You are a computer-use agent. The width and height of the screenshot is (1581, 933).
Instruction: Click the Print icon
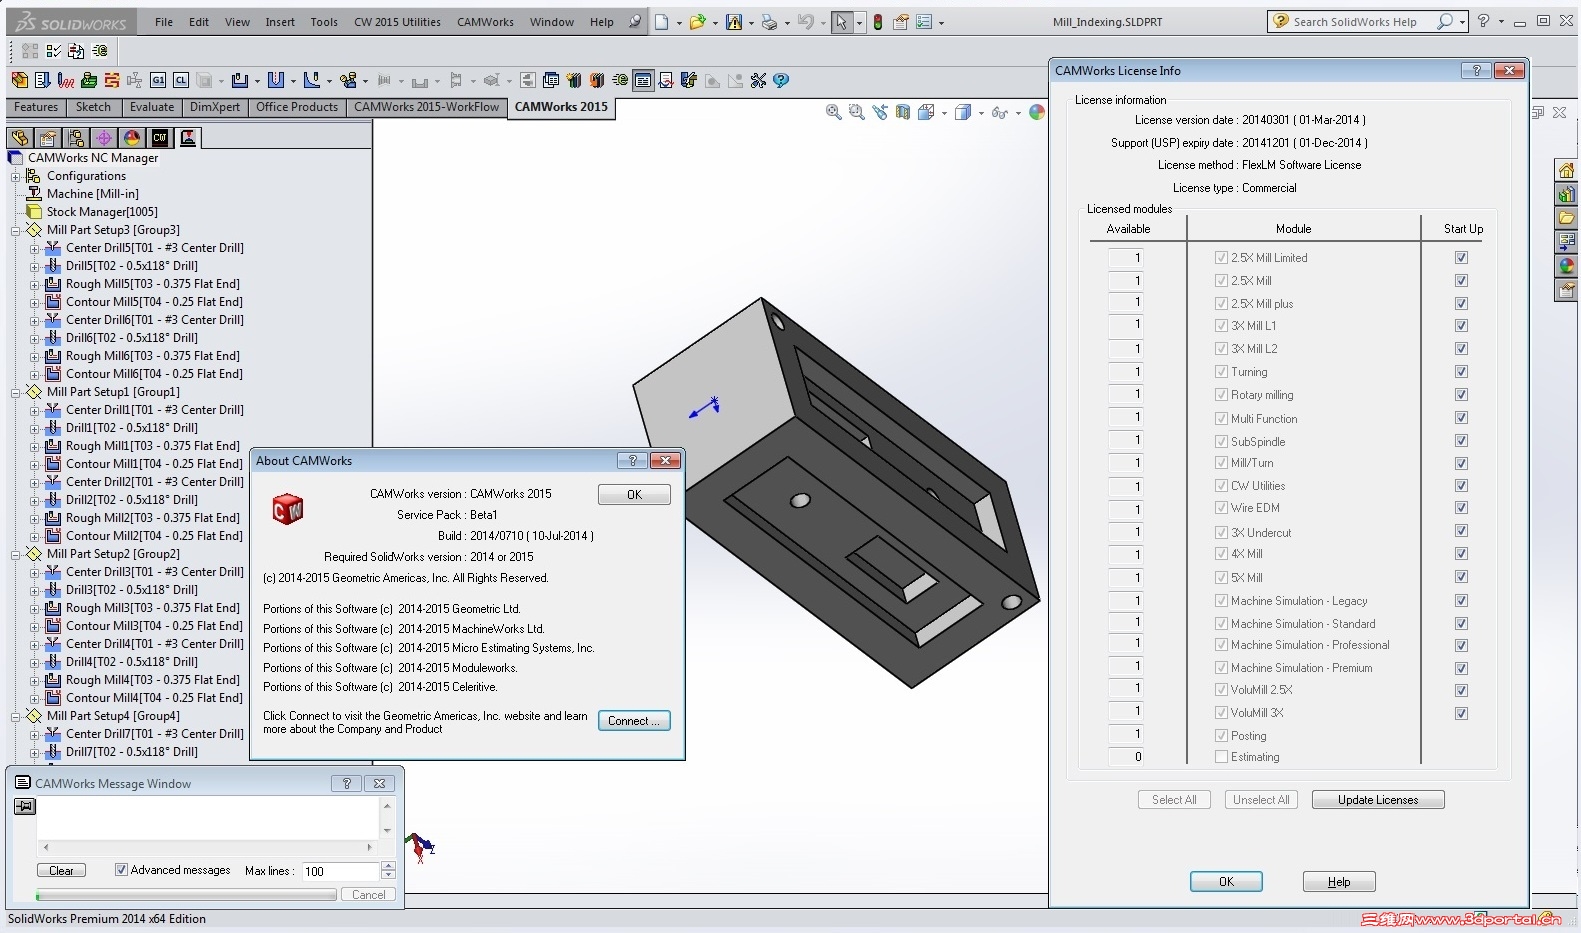click(x=769, y=22)
